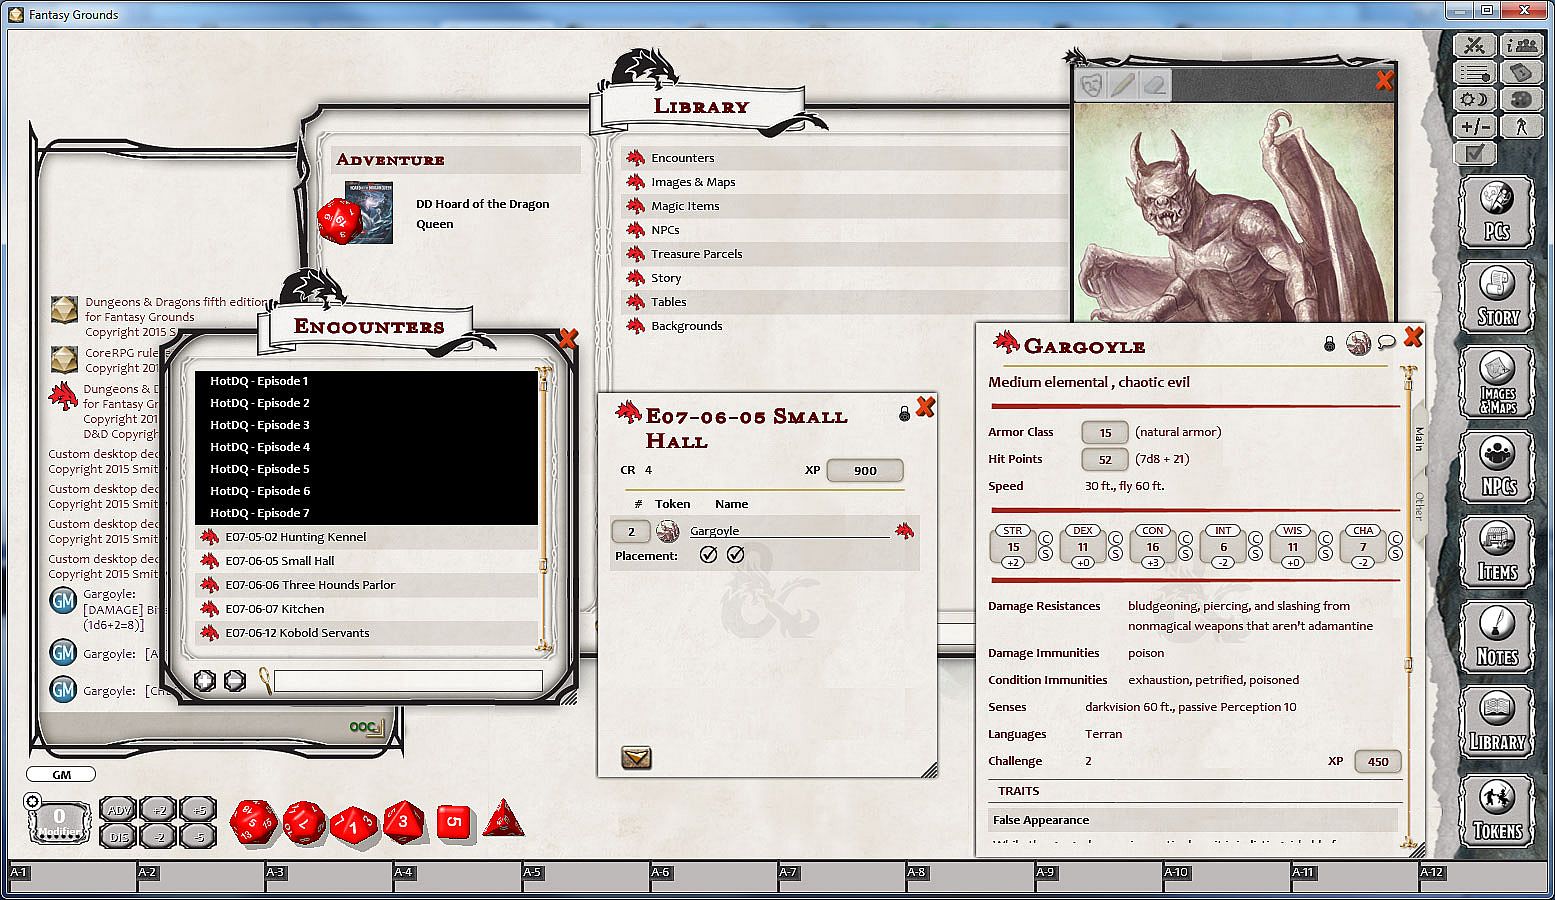The width and height of the screenshot is (1555, 900).
Task: Click the add-to-combat-tracker icon in Small Hall
Action: click(x=636, y=758)
